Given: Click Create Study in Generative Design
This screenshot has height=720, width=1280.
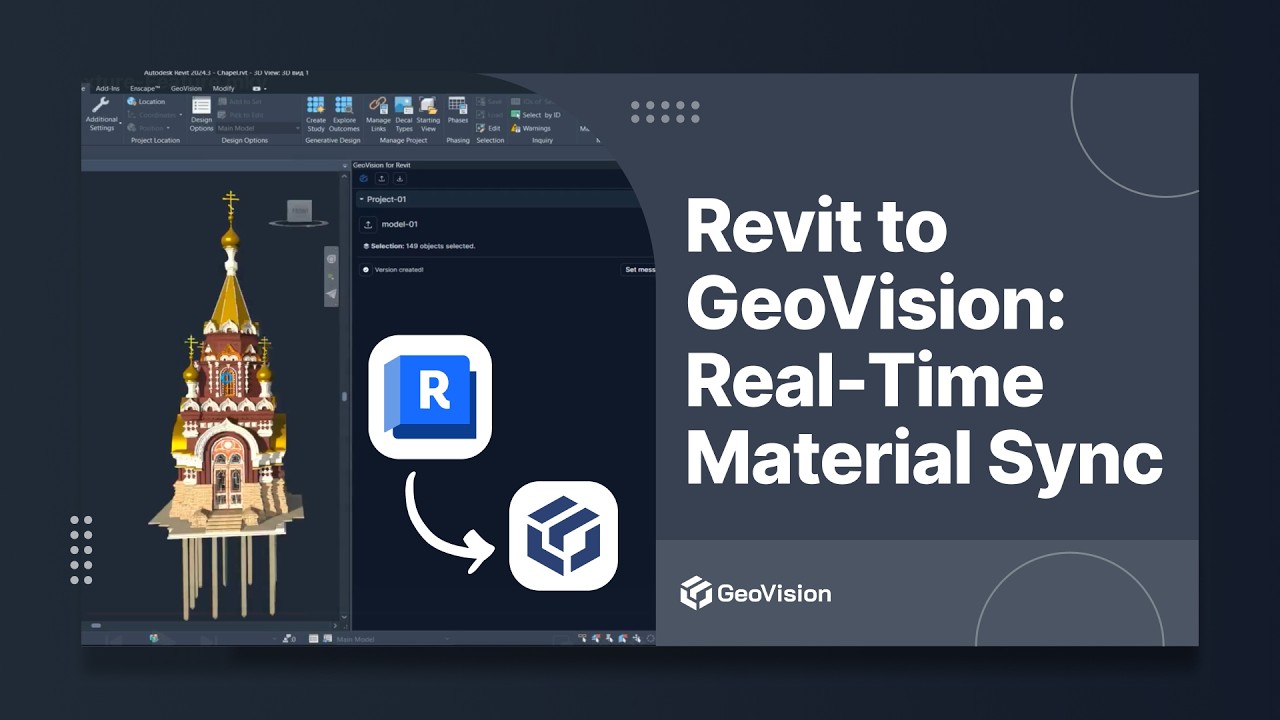Looking at the screenshot, I should pos(316,114).
